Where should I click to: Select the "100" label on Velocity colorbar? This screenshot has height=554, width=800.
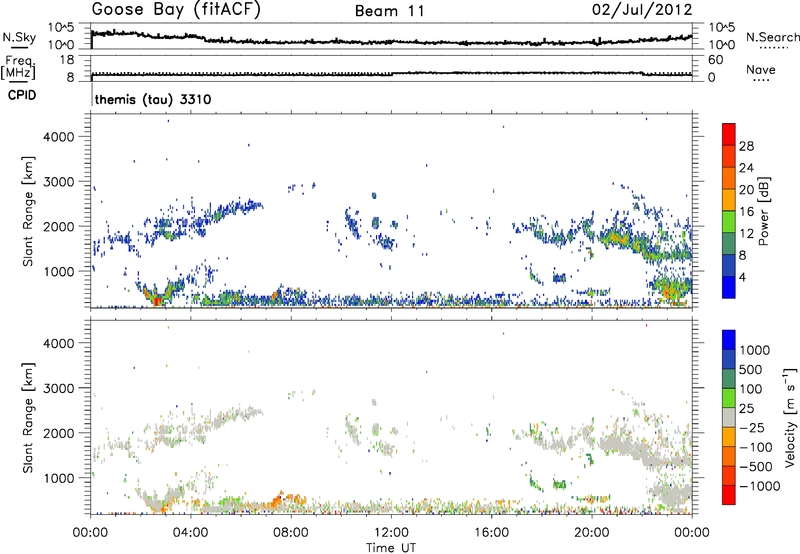click(x=751, y=389)
